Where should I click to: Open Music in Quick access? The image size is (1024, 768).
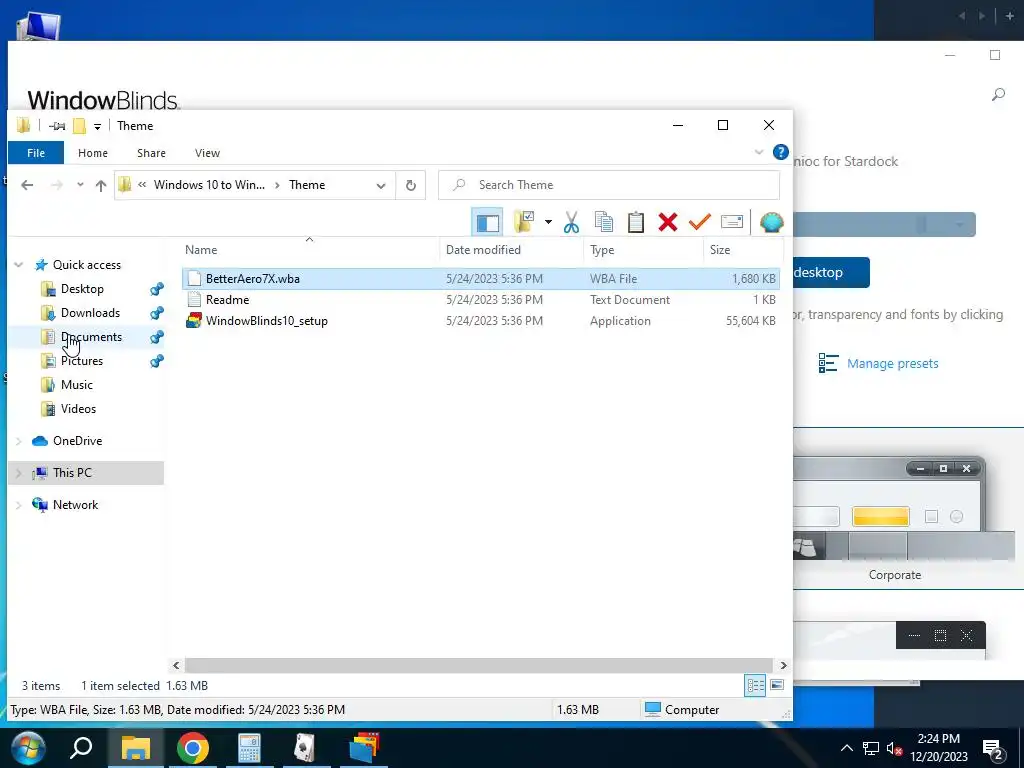[x=76, y=385]
